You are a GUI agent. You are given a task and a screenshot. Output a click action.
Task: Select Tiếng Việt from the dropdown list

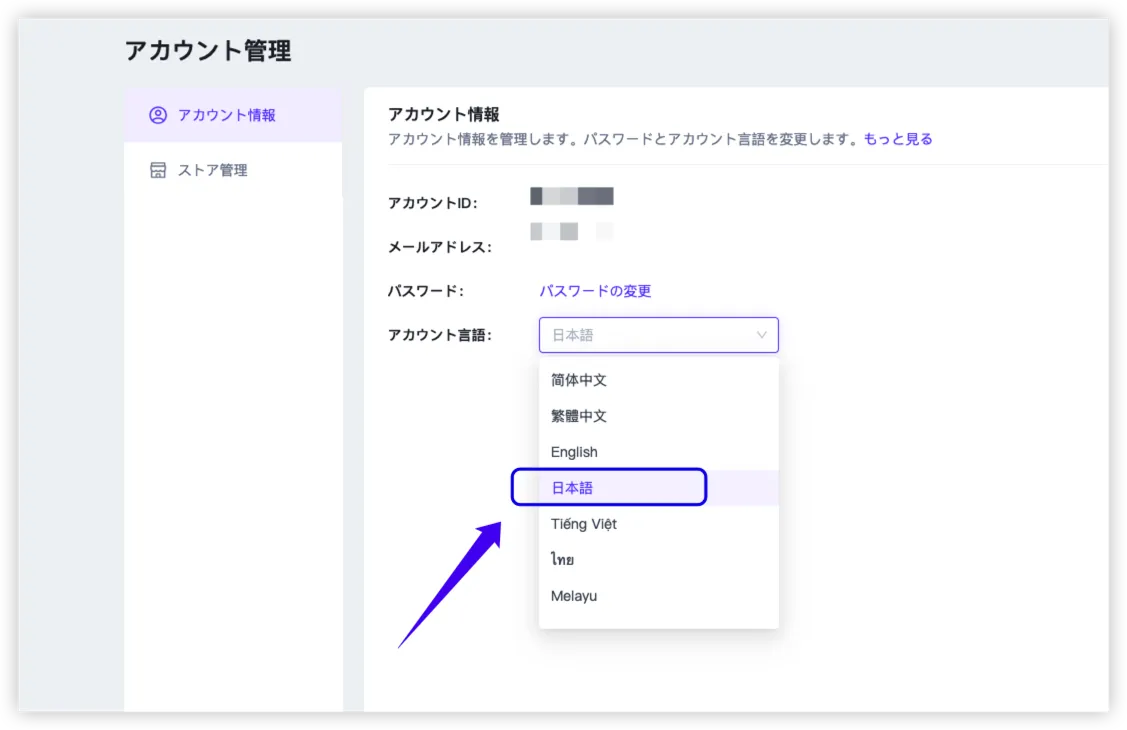pyautogui.click(x=584, y=524)
